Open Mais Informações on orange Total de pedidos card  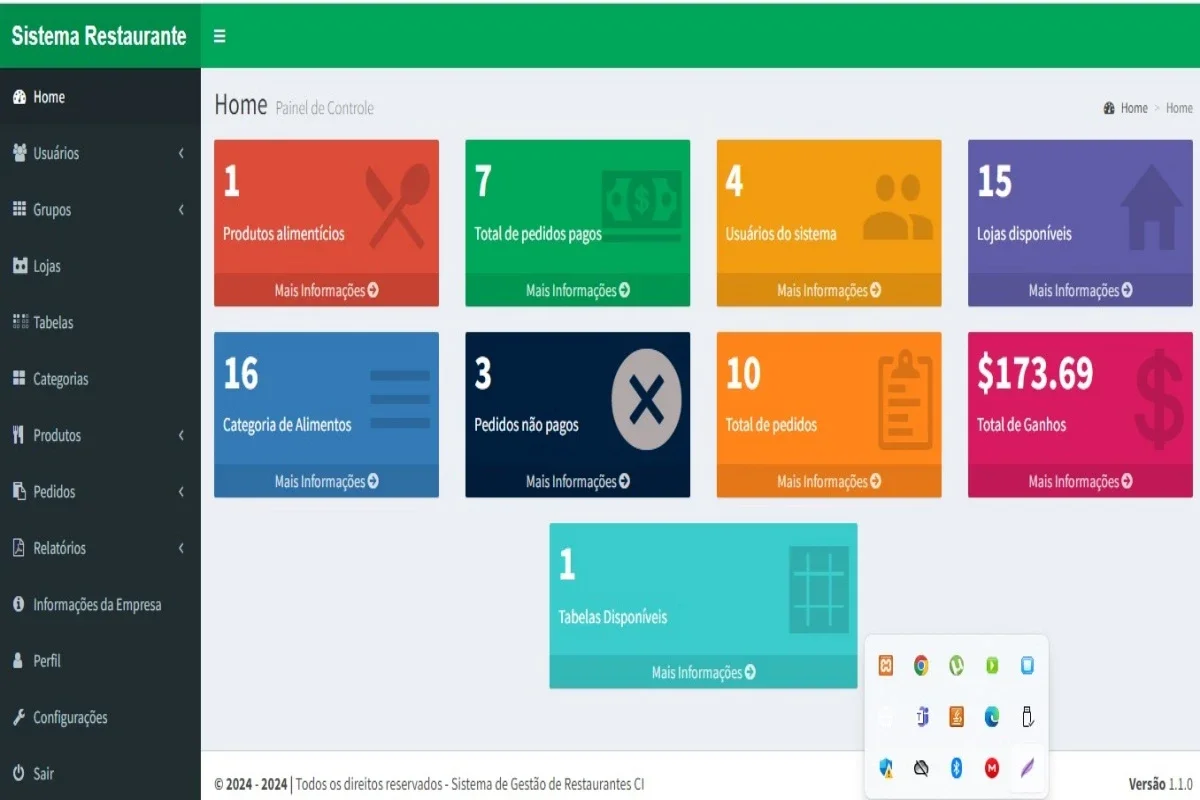pyautogui.click(x=829, y=481)
